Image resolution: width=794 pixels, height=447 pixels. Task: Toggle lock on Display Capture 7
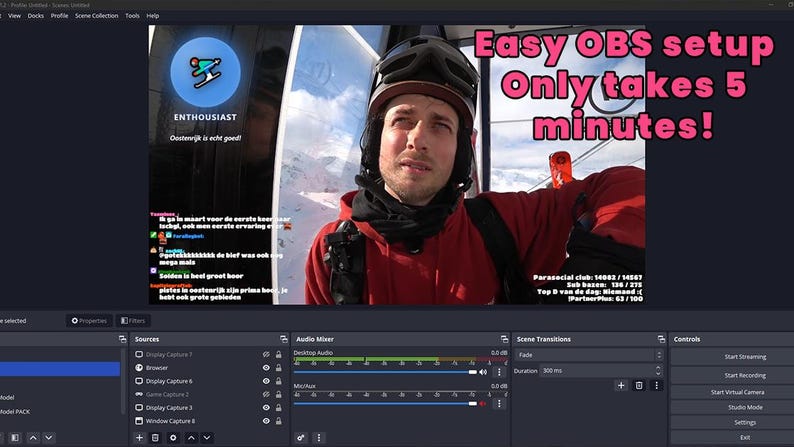coord(279,354)
